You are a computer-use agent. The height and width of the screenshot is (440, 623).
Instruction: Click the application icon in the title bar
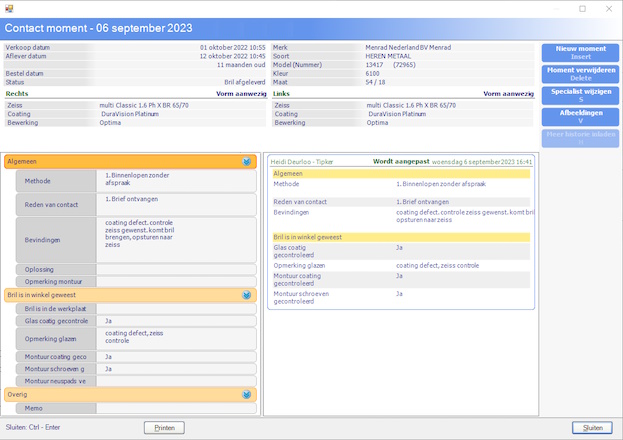click(x=8, y=8)
